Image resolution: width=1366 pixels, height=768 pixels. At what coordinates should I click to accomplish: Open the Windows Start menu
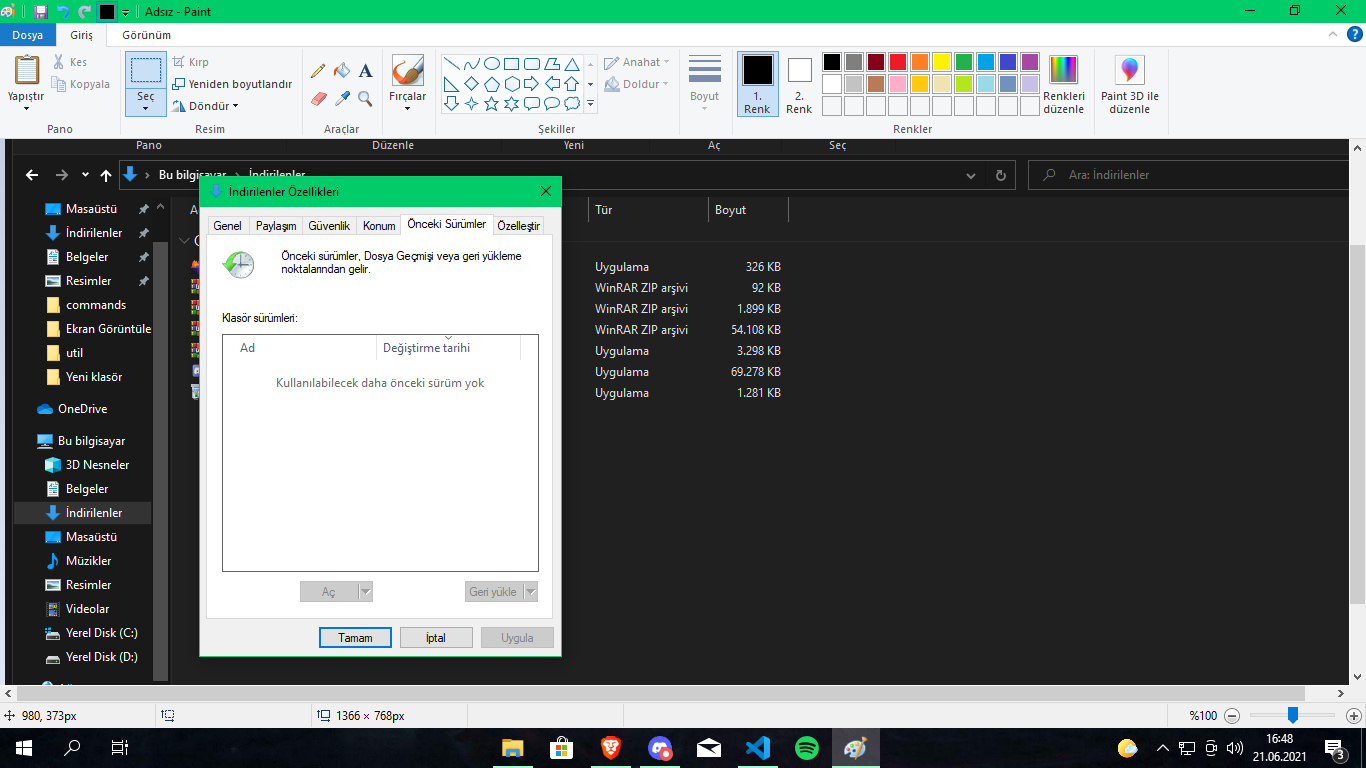click(x=23, y=747)
